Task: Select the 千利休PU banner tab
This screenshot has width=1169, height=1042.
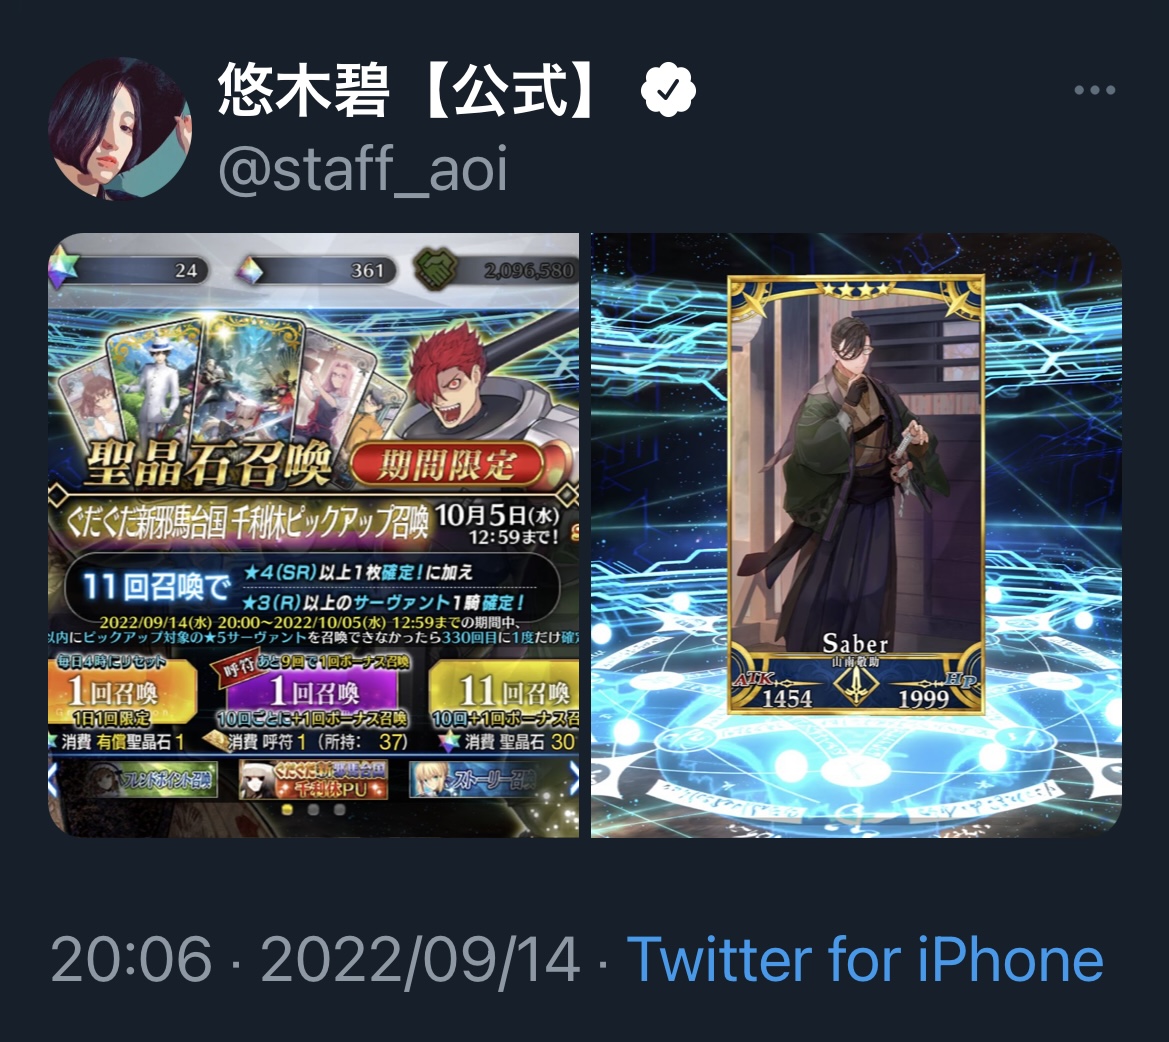Action: pyautogui.click(x=312, y=780)
